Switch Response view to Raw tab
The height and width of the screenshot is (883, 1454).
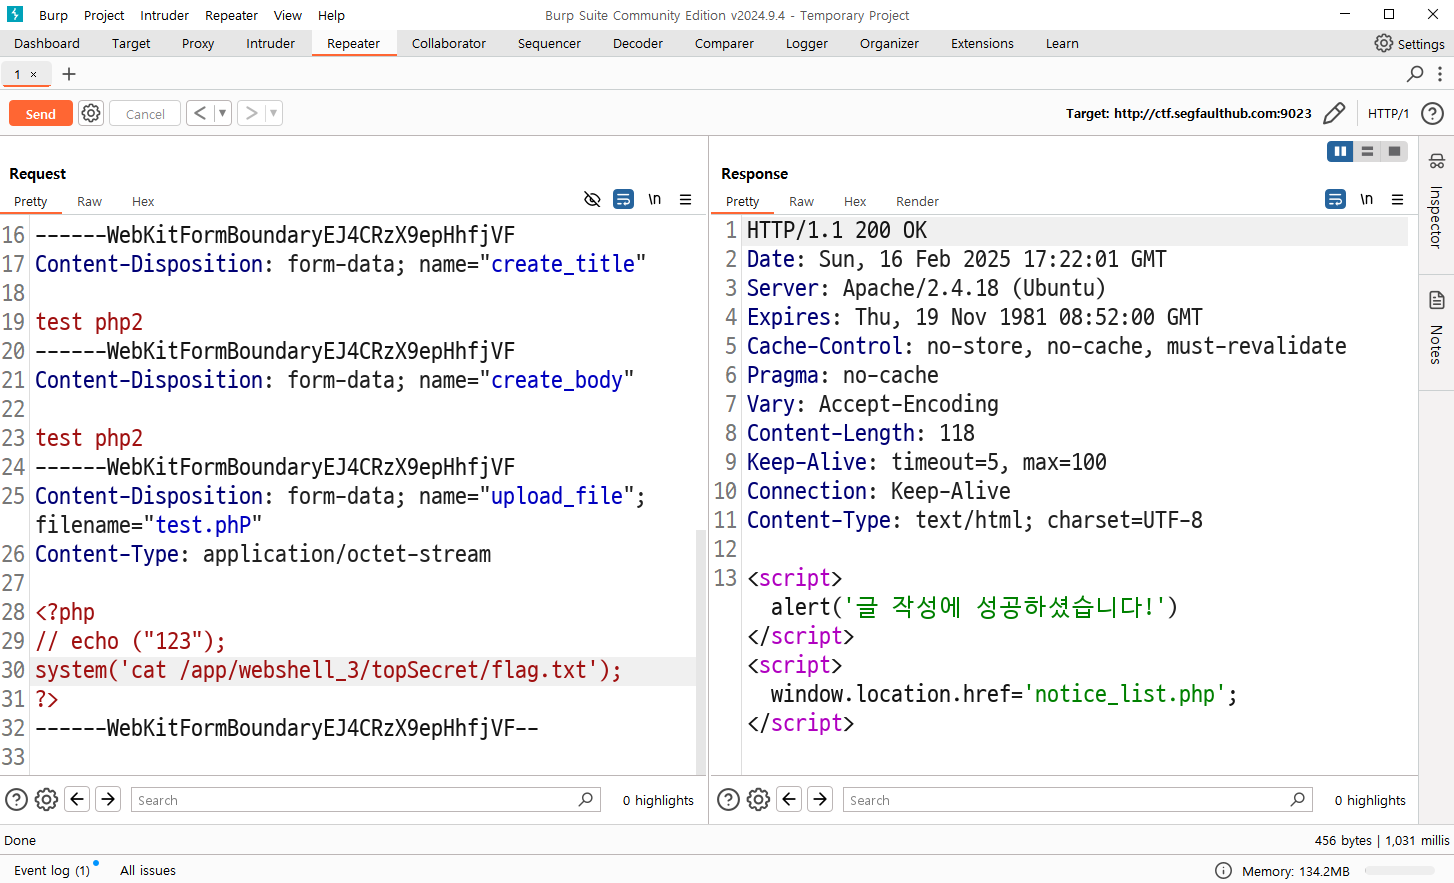801,201
